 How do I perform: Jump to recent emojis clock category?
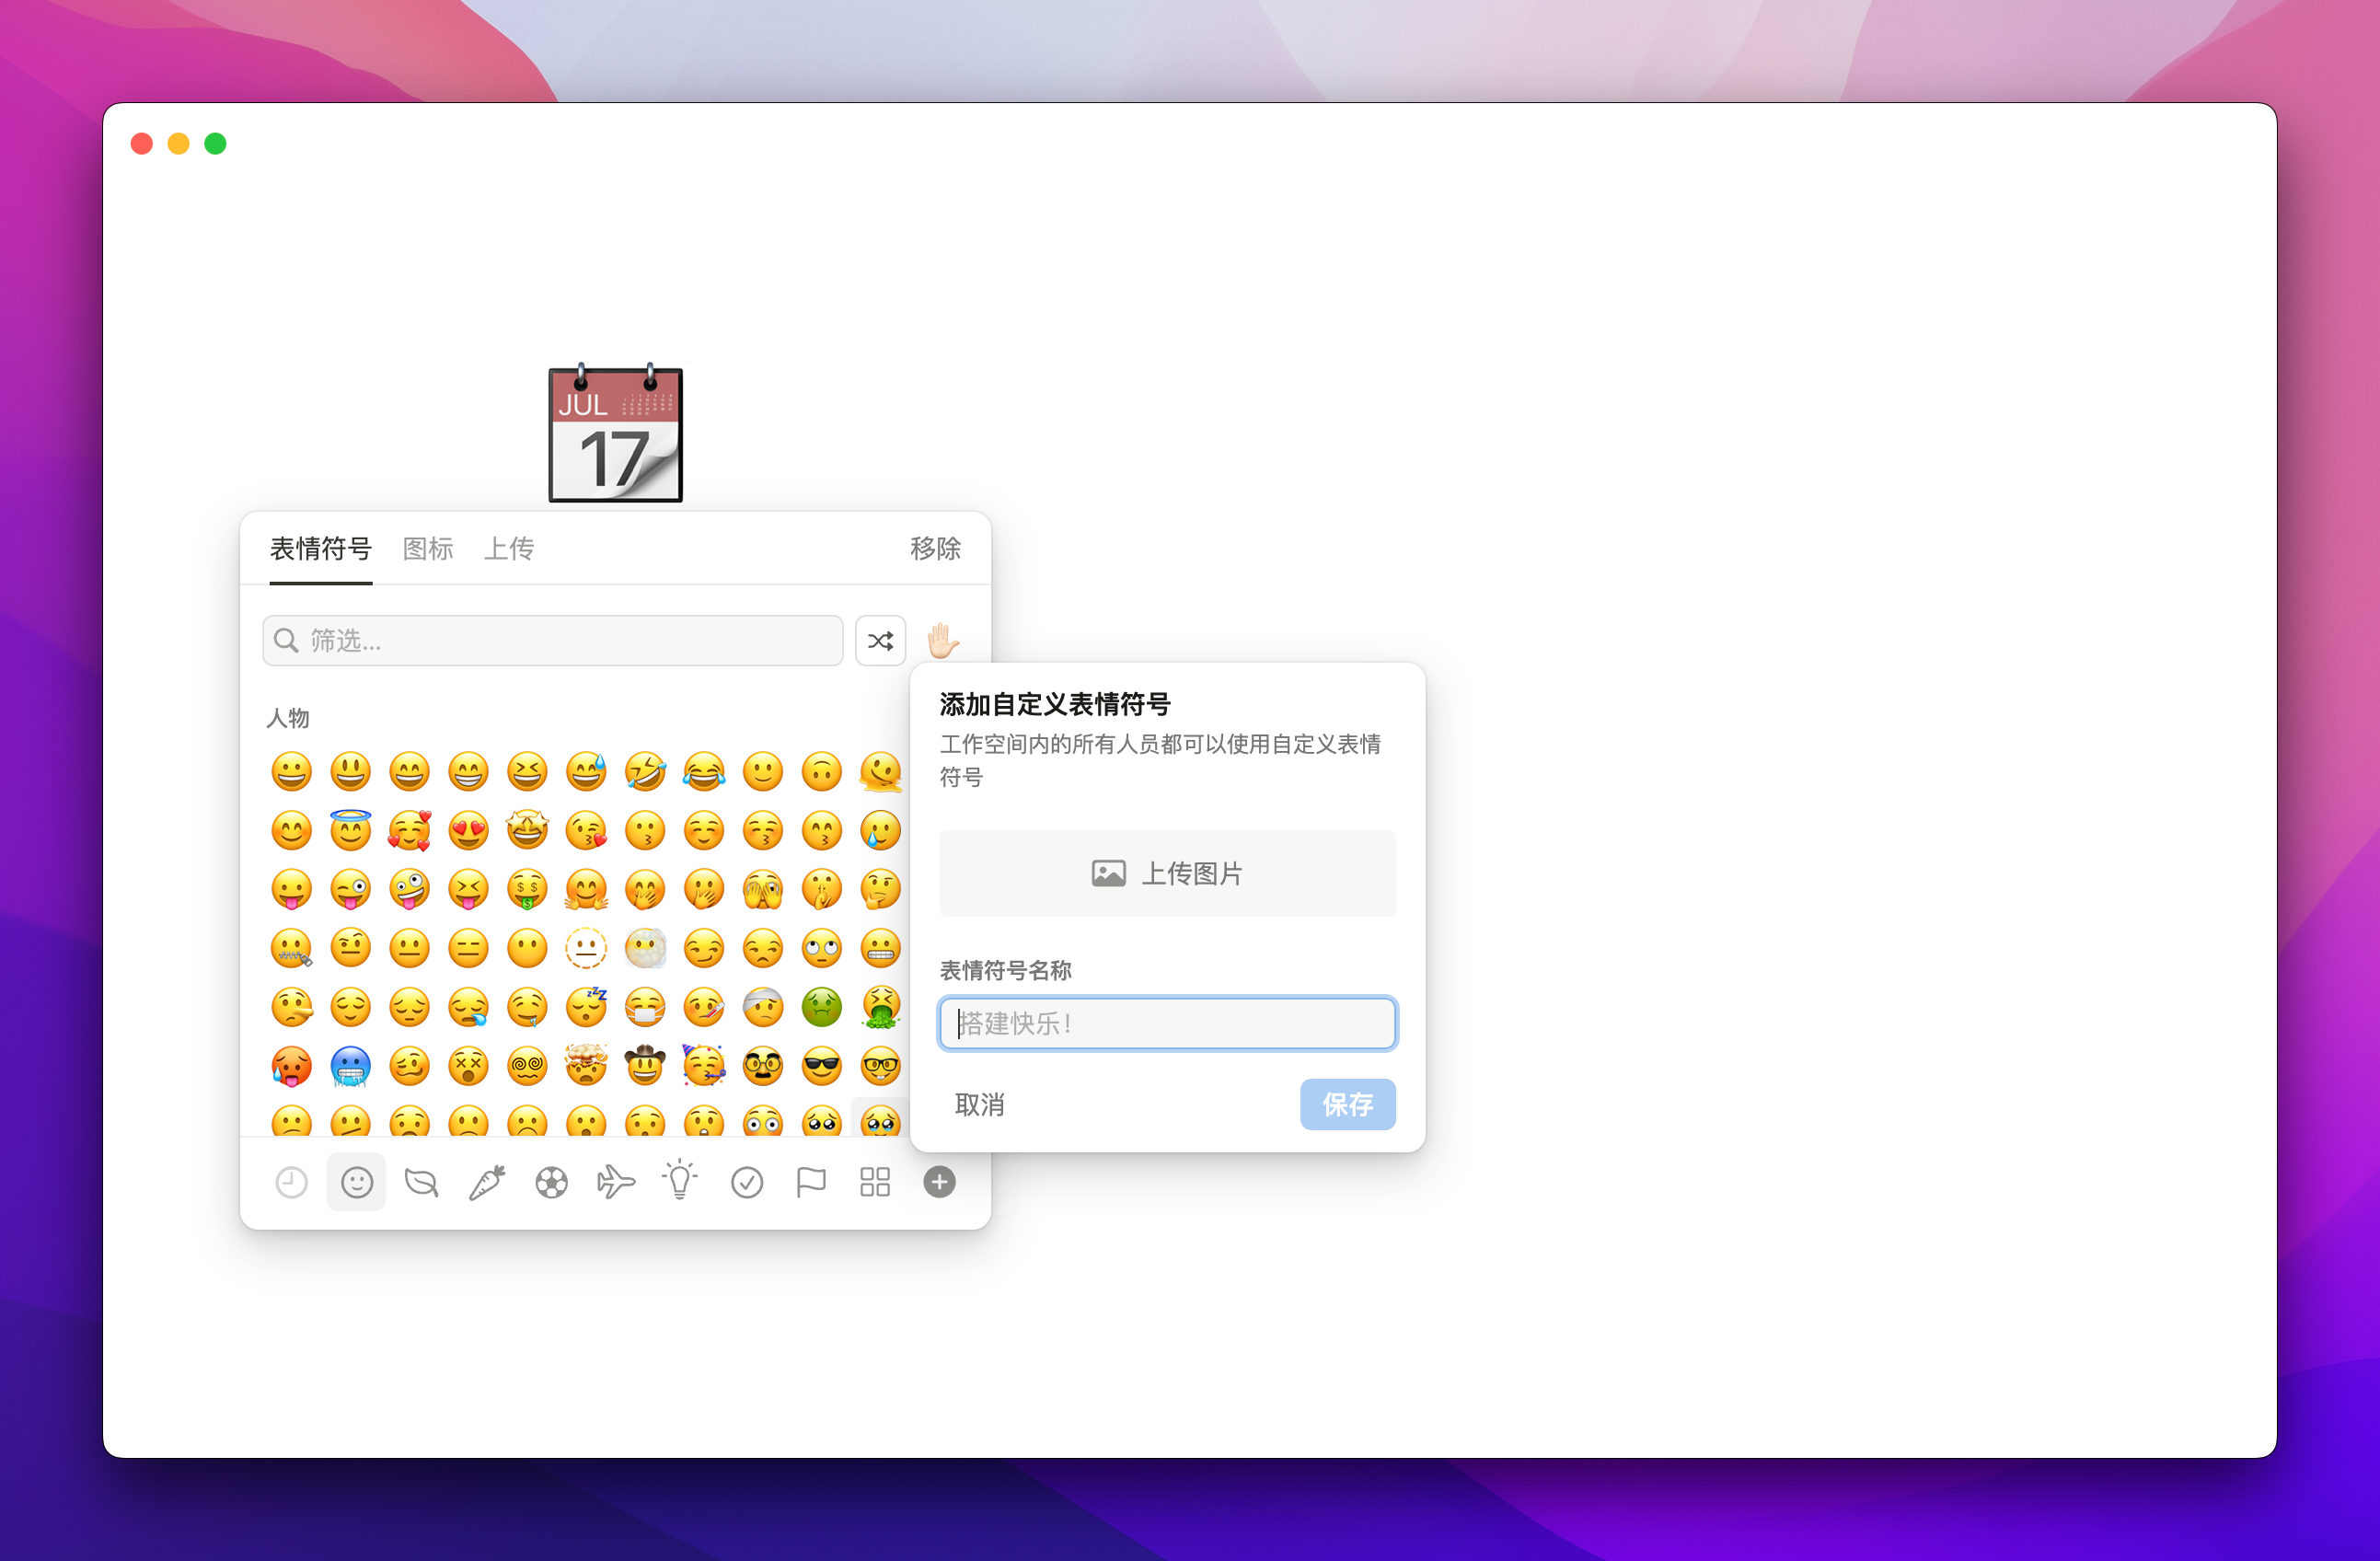click(291, 1183)
